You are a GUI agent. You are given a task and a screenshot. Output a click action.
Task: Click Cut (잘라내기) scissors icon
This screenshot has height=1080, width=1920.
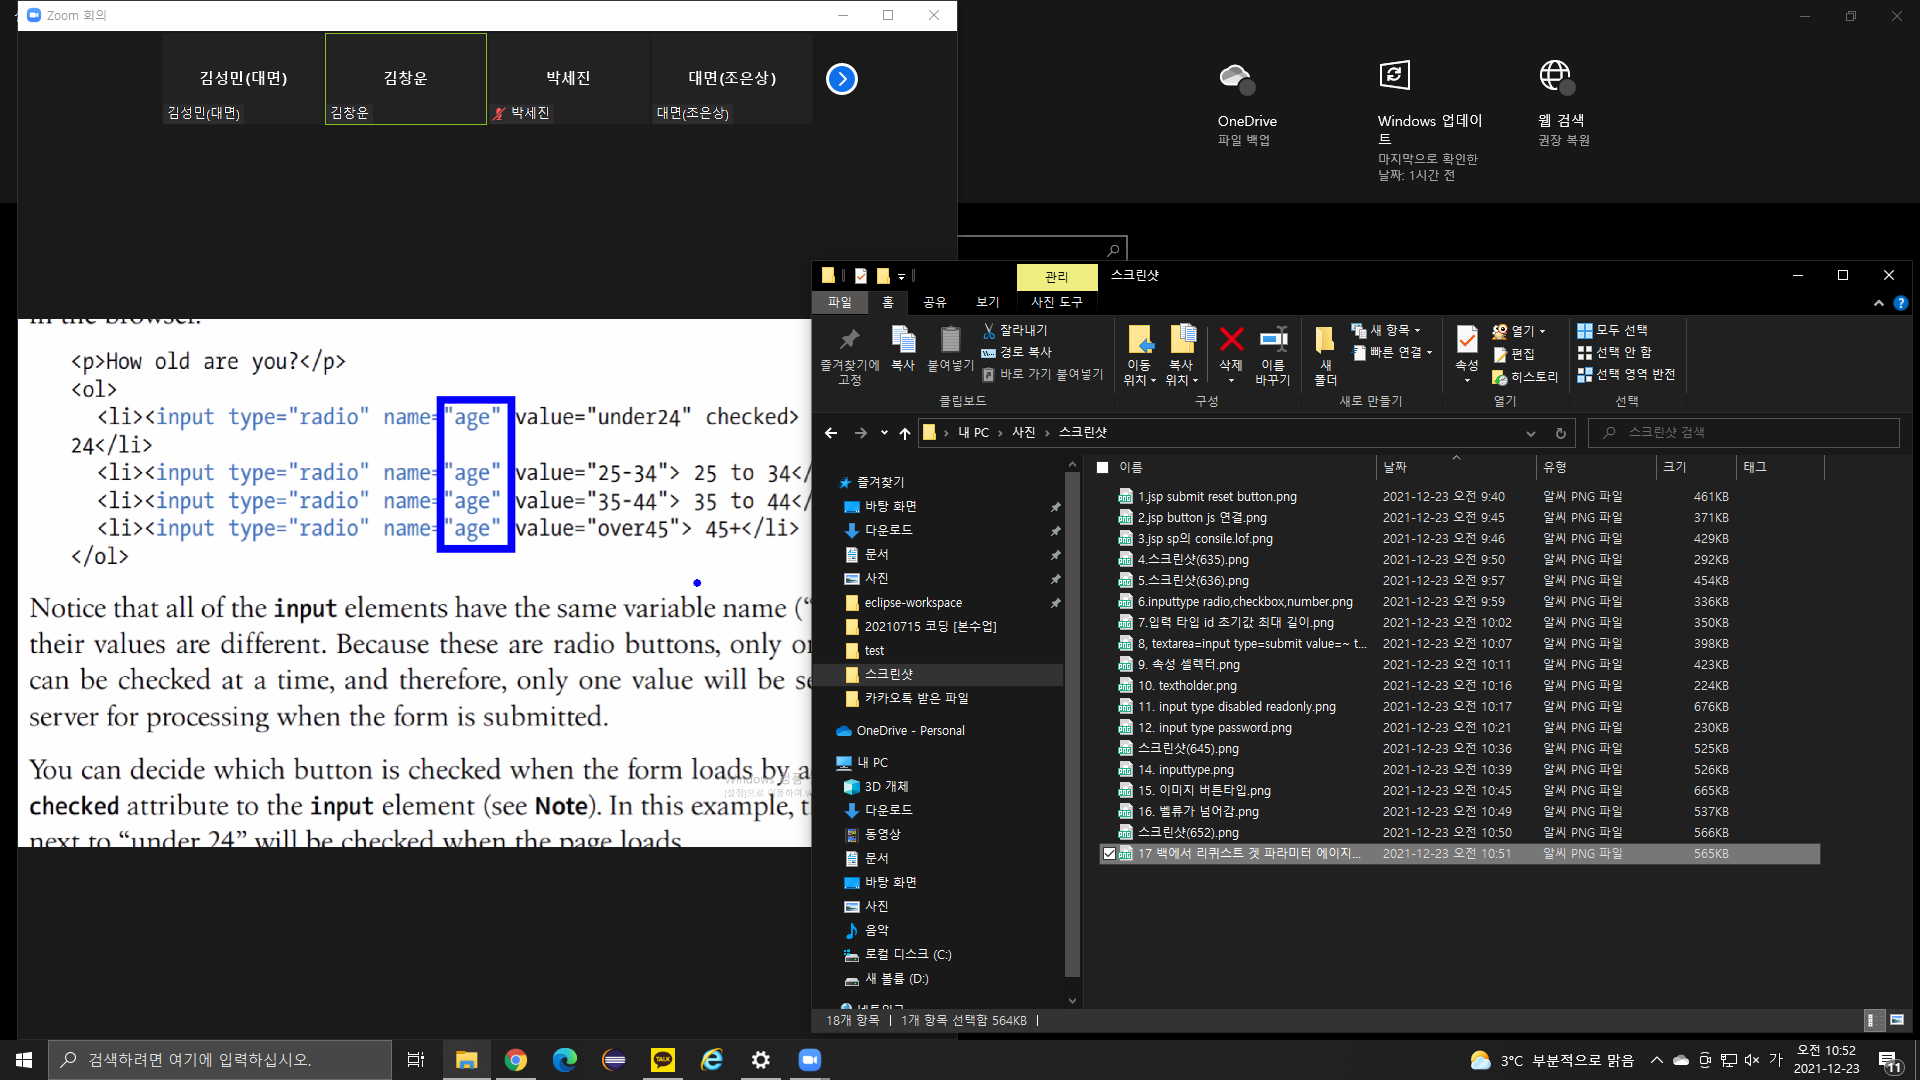(989, 330)
